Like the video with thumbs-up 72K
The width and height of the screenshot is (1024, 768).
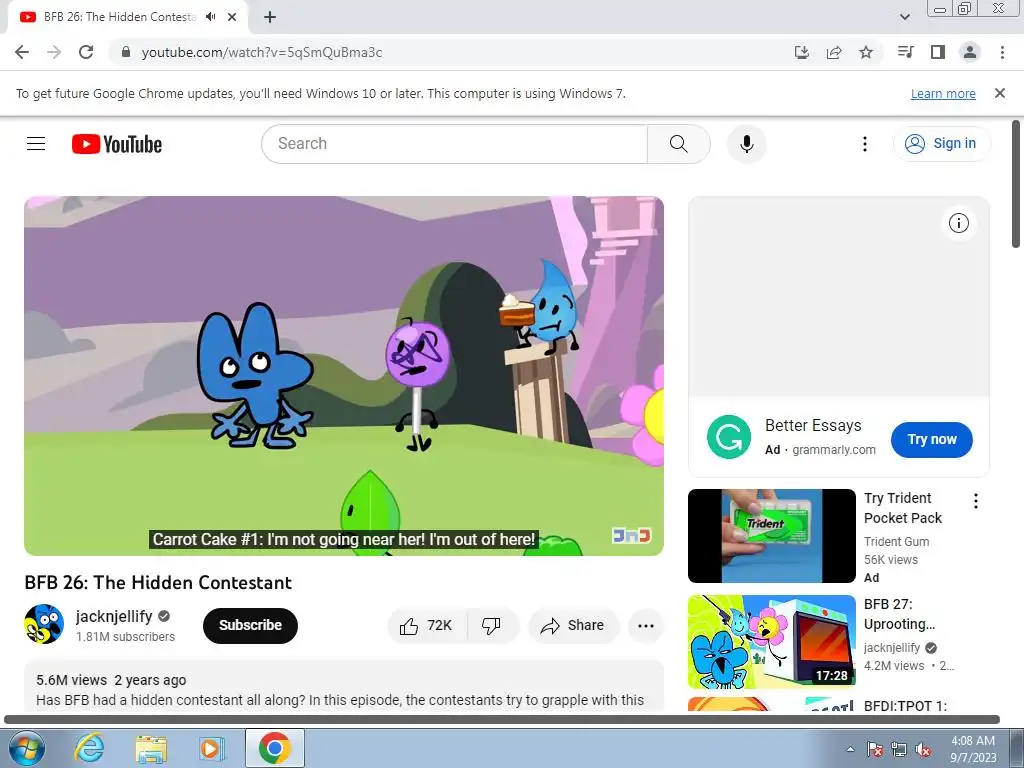(427, 626)
